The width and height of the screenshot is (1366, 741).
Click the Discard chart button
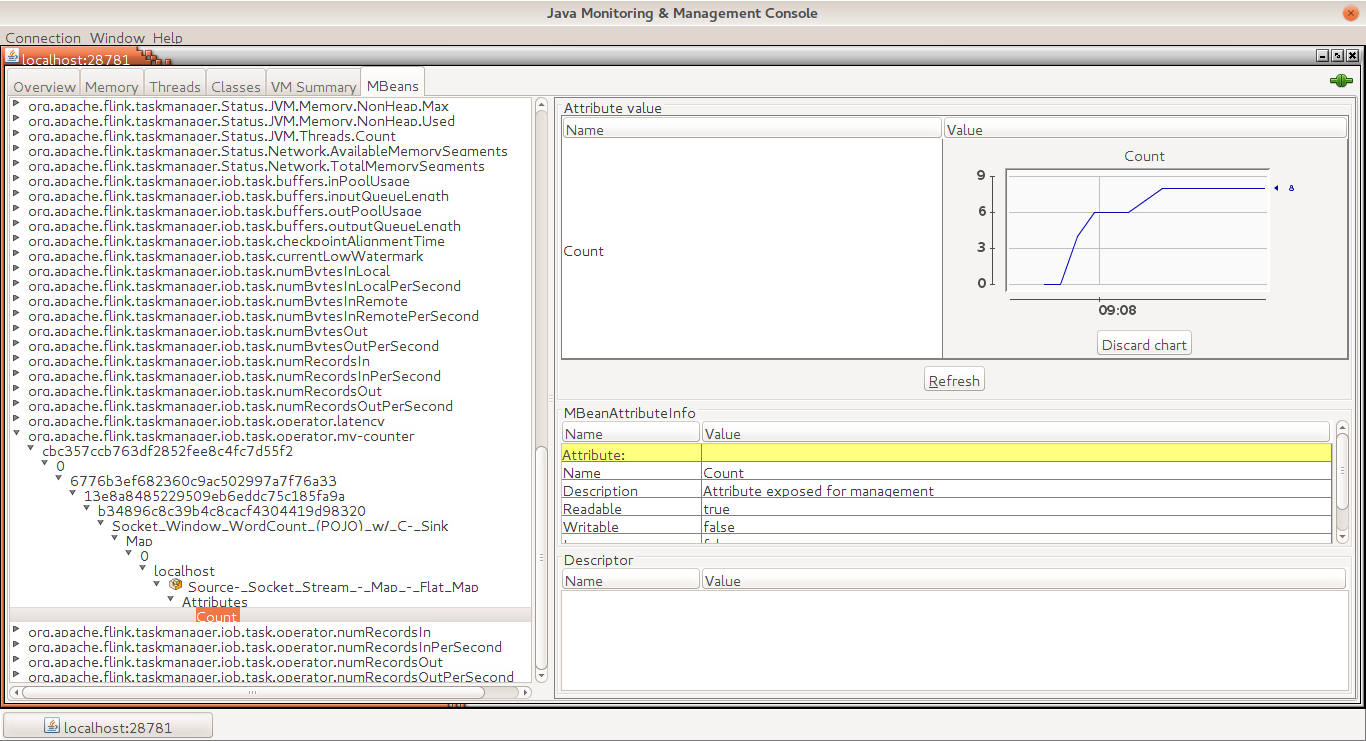(1144, 345)
